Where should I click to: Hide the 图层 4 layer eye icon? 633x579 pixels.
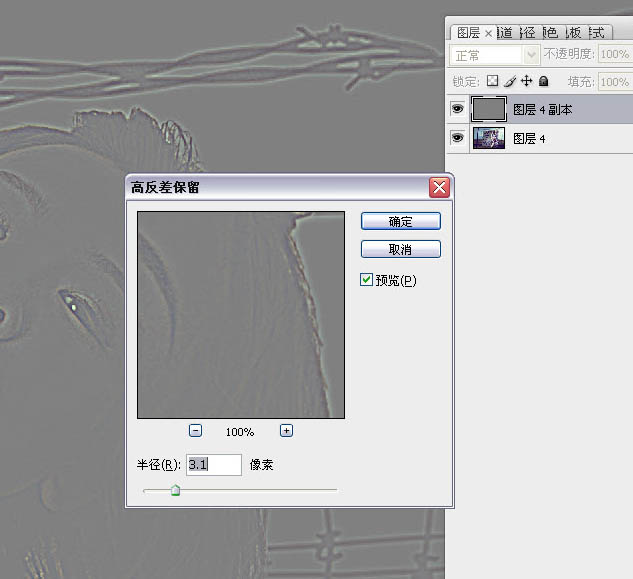pyautogui.click(x=458, y=138)
